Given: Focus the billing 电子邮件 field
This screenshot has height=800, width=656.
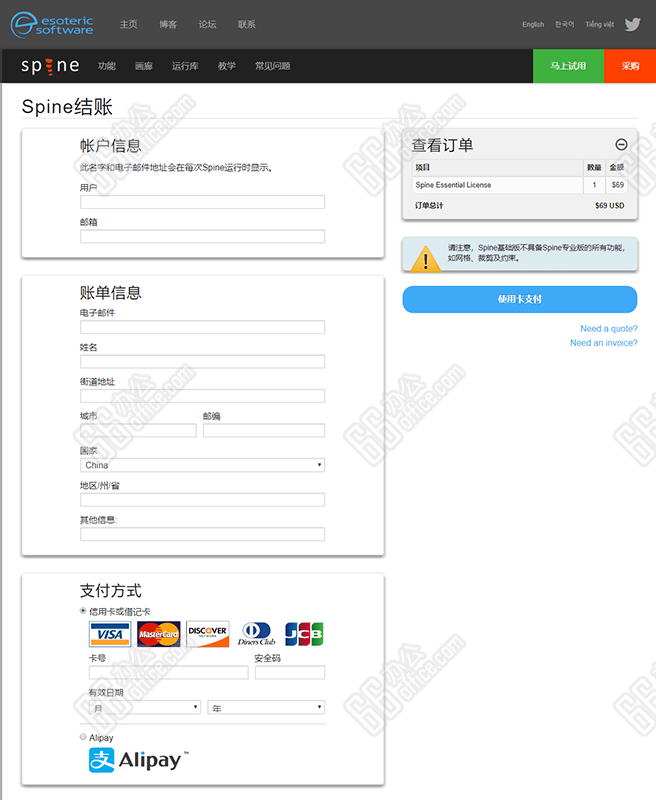Looking at the screenshot, I should coord(203,327).
